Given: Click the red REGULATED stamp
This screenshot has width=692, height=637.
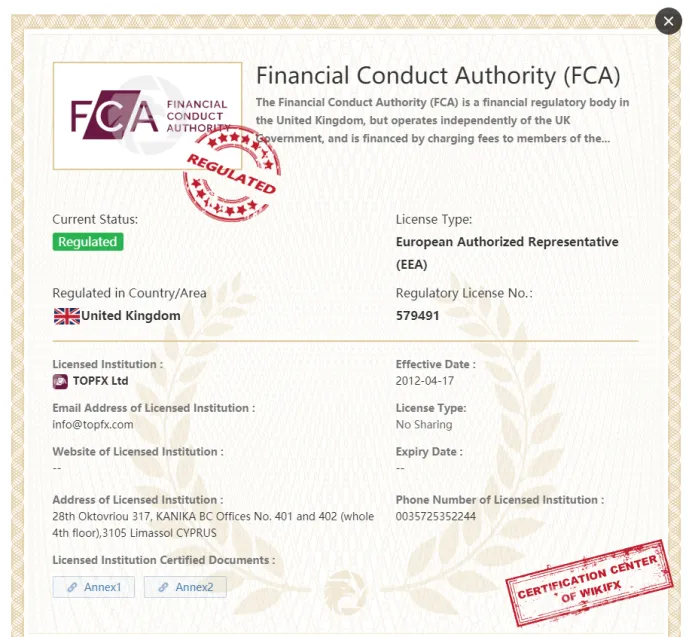Looking at the screenshot, I should coord(232,174).
